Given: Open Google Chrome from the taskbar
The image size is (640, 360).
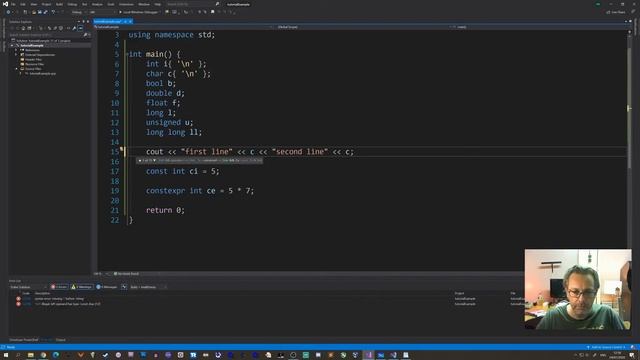Looking at the screenshot, I should pyautogui.click(x=43, y=355).
